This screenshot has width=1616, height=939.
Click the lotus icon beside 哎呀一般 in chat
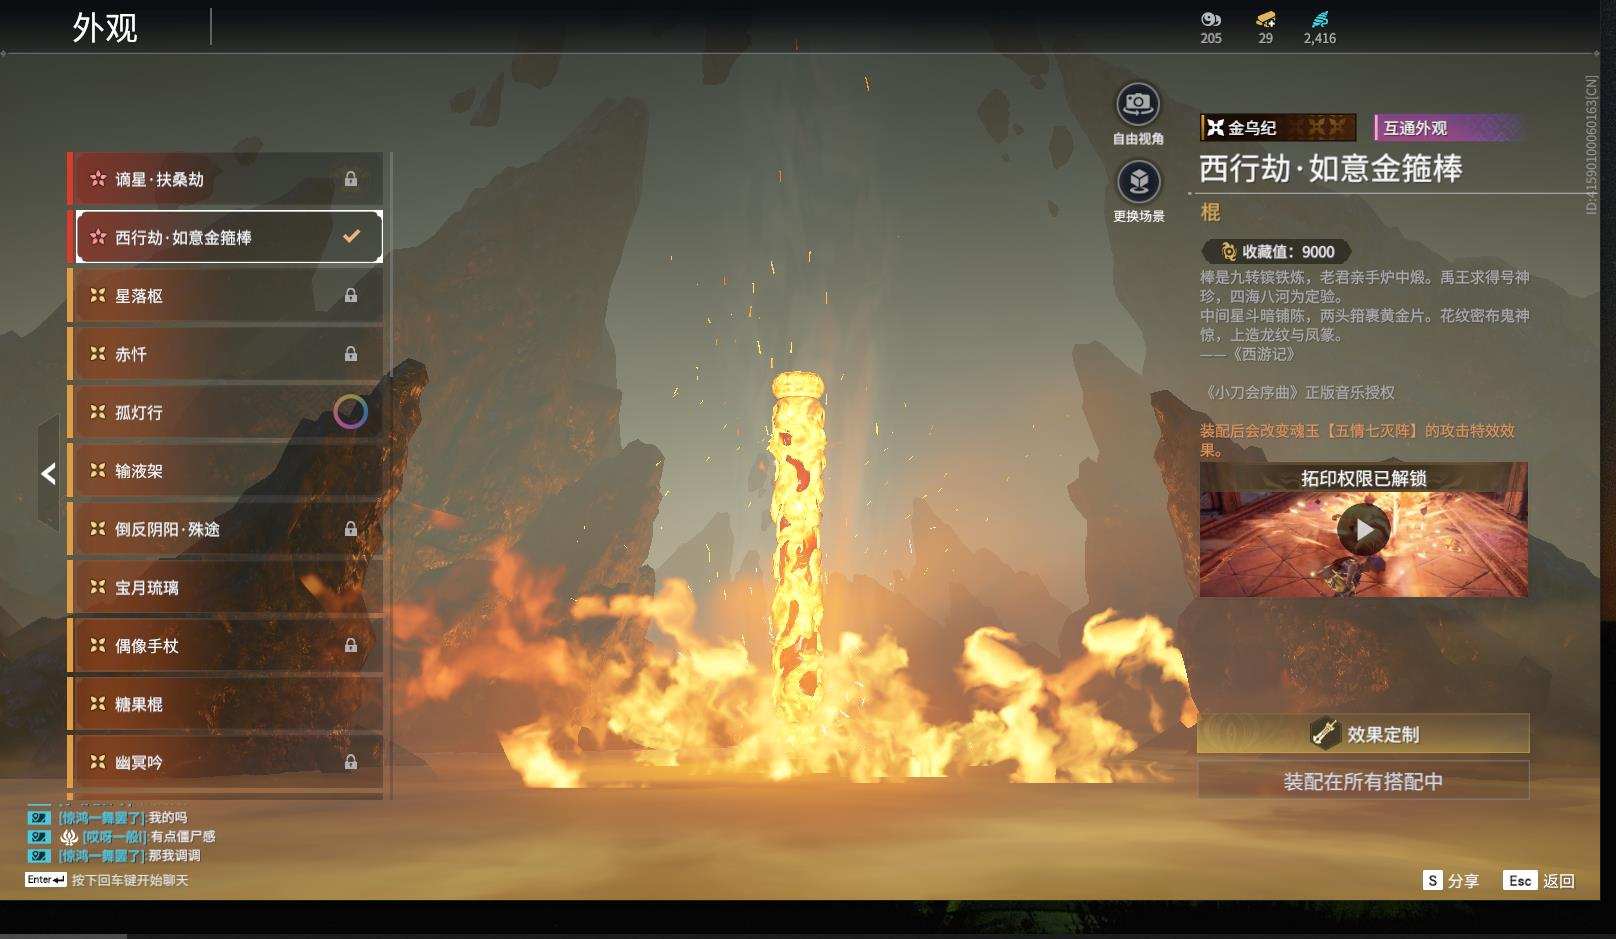point(69,836)
